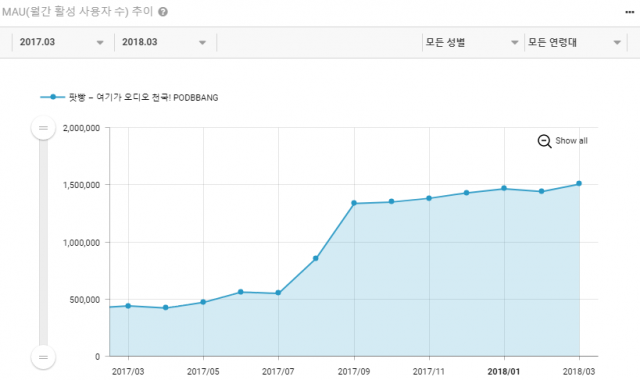Click the Show all link text

(571, 141)
